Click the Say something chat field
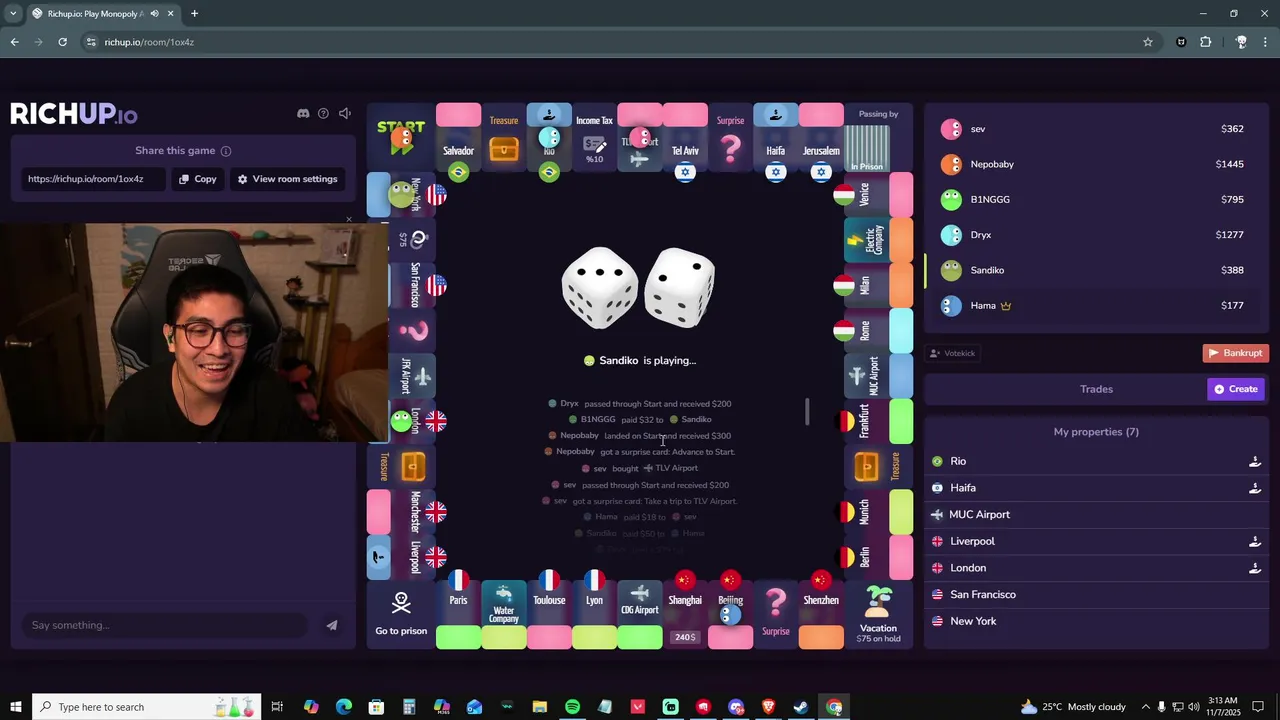1280x720 pixels. click(x=164, y=625)
